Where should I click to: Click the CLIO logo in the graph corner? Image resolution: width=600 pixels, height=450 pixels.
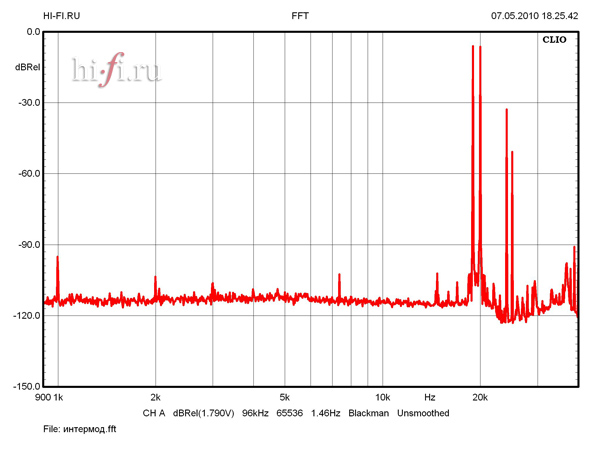click(x=553, y=42)
